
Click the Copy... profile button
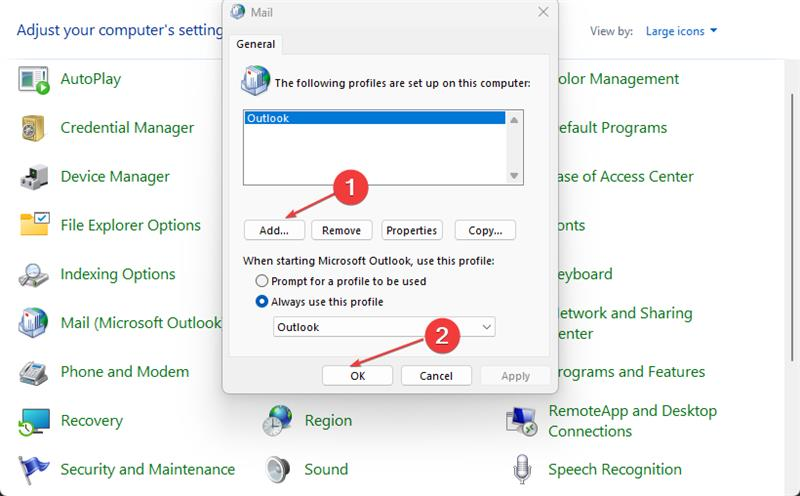pyautogui.click(x=485, y=230)
